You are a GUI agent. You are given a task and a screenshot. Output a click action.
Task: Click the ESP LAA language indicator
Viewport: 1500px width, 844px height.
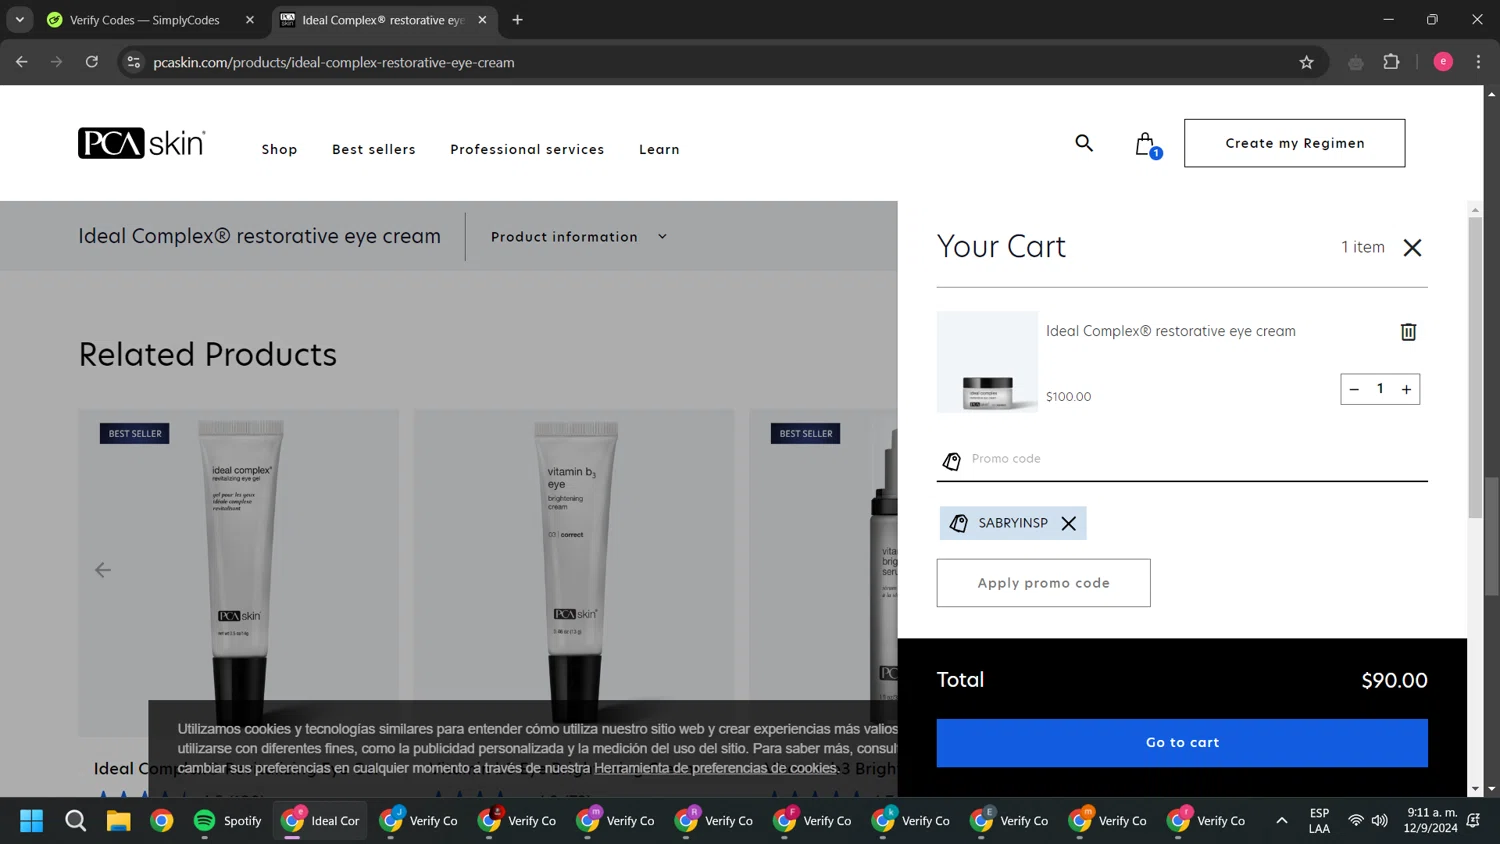[1319, 821]
